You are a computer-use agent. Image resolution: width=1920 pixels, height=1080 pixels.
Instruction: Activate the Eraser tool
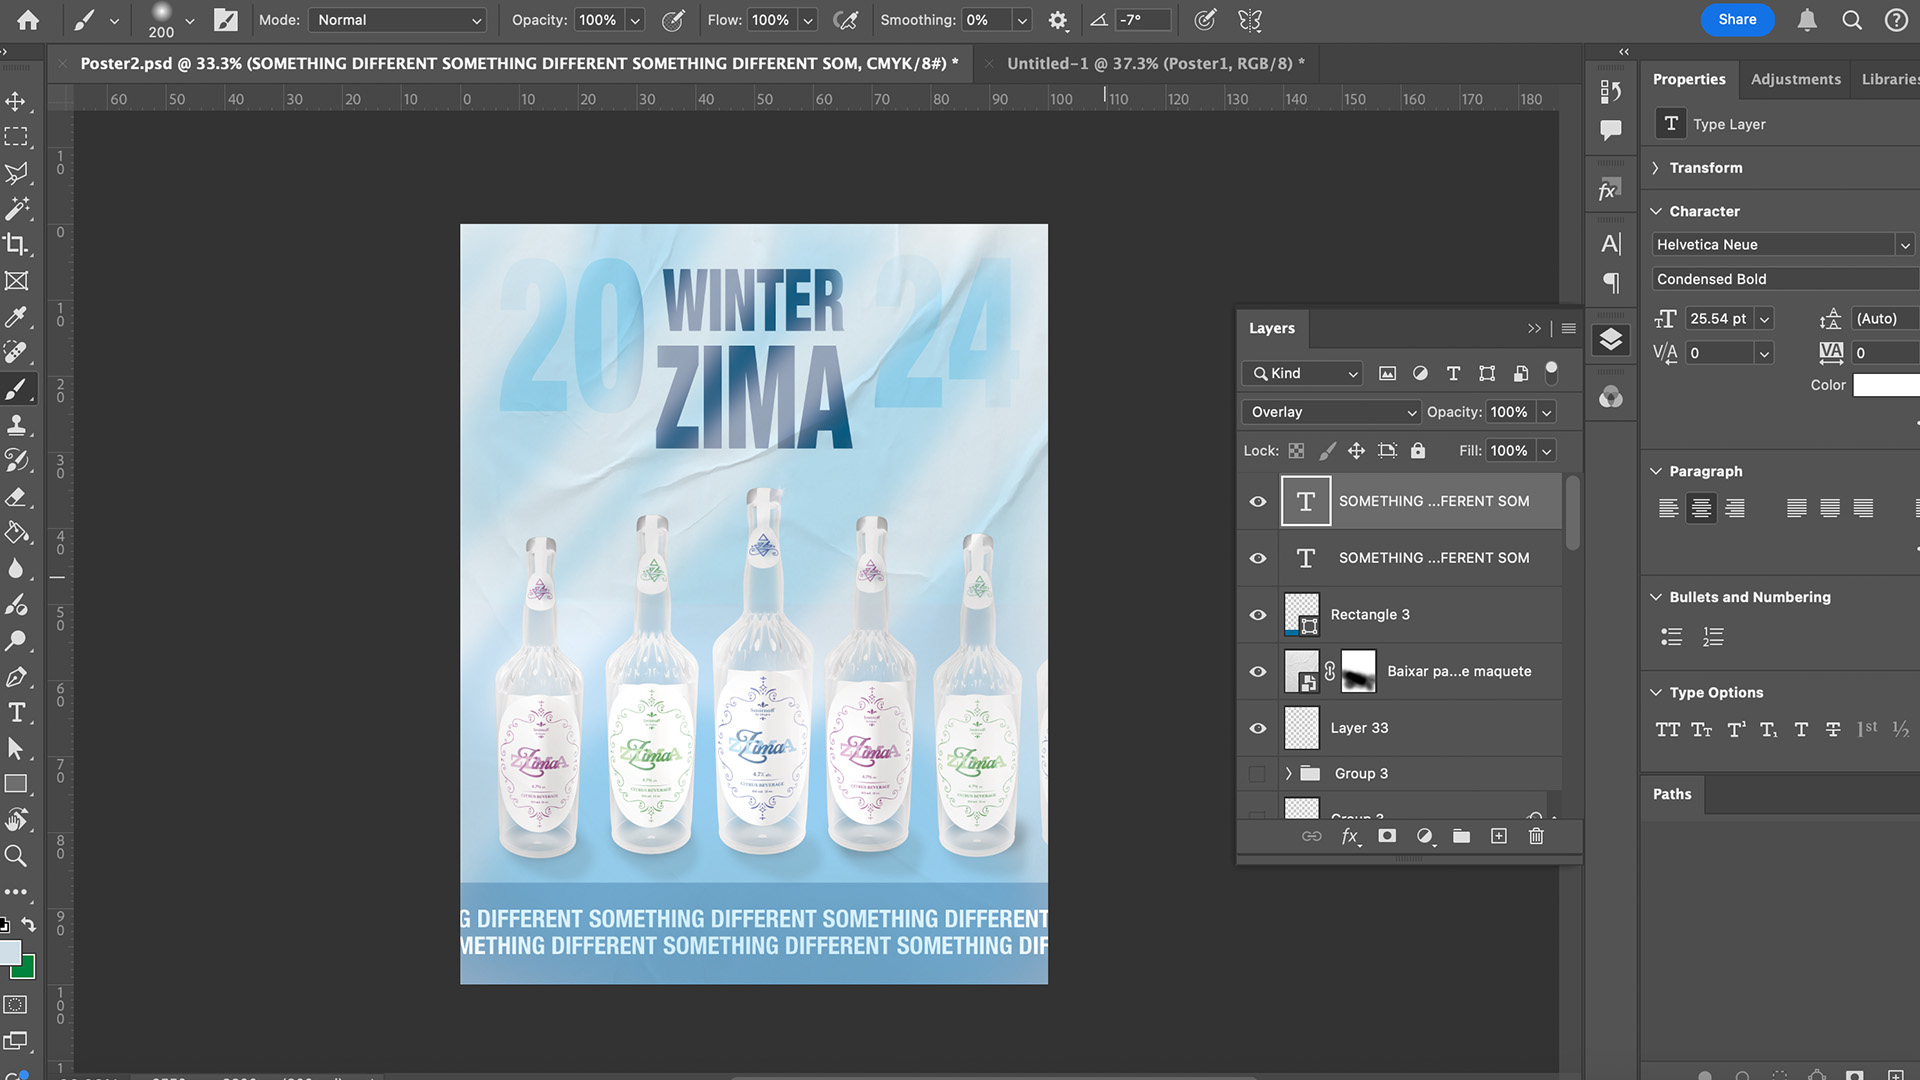point(17,497)
